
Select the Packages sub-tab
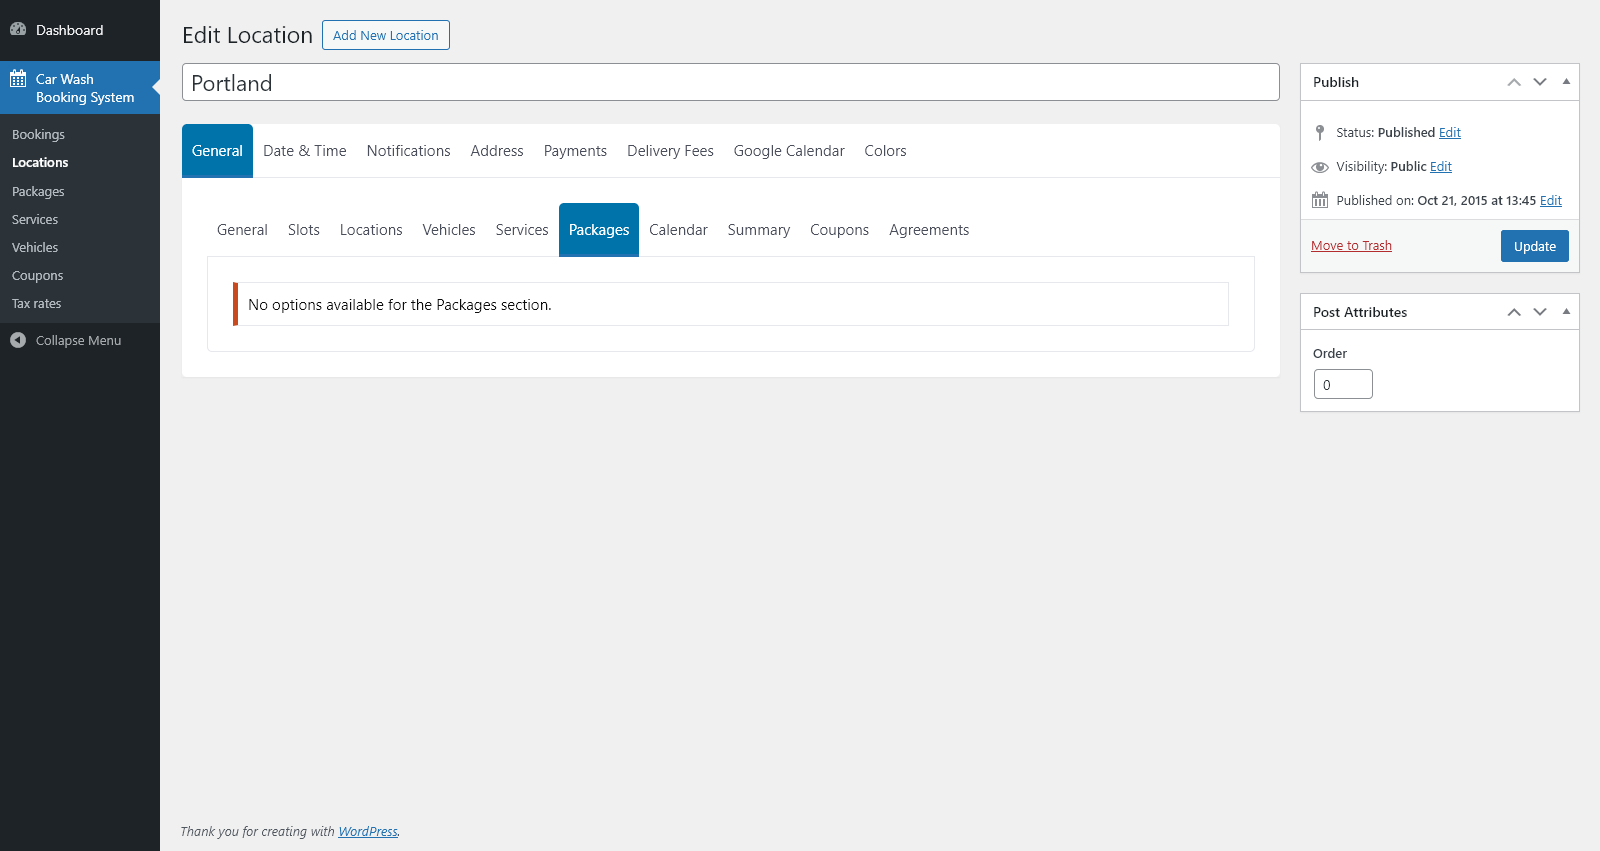coord(599,230)
